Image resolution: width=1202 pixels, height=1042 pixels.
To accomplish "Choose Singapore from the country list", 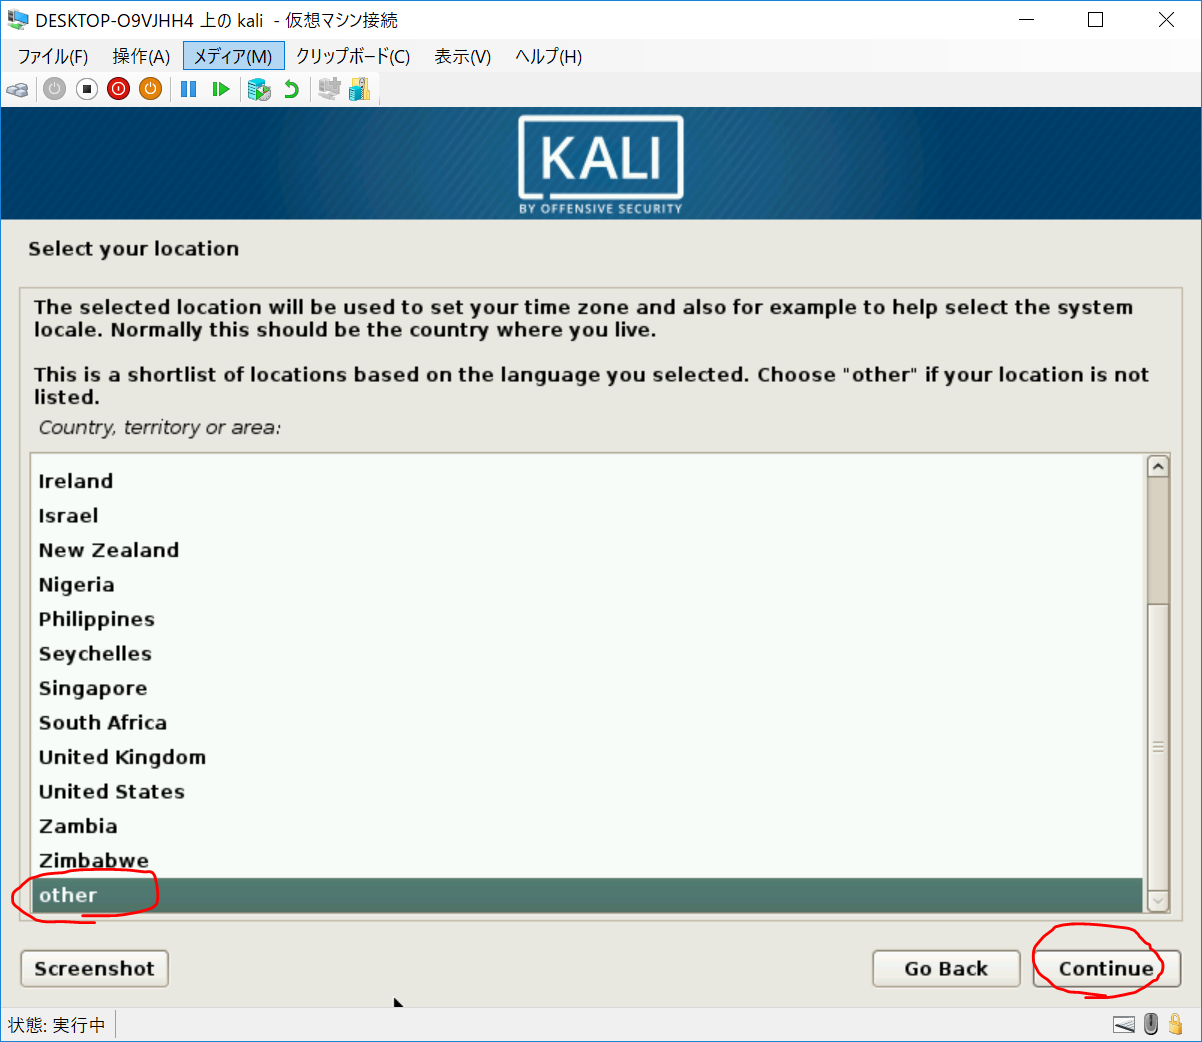I will click(x=93, y=688).
